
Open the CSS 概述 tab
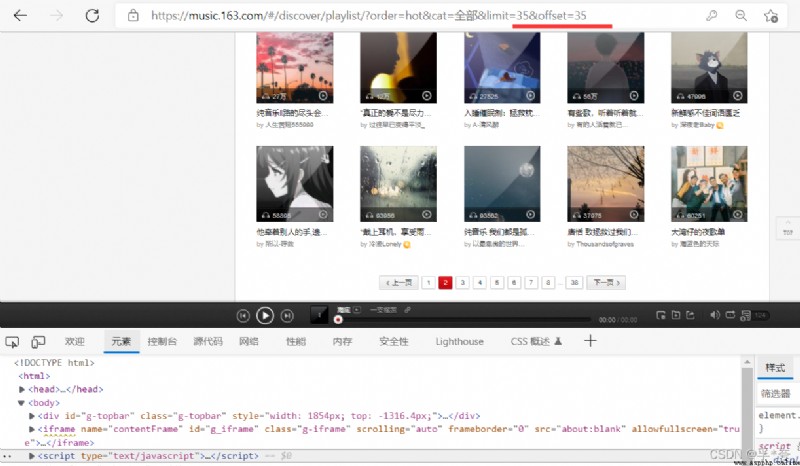click(x=536, y=341)
